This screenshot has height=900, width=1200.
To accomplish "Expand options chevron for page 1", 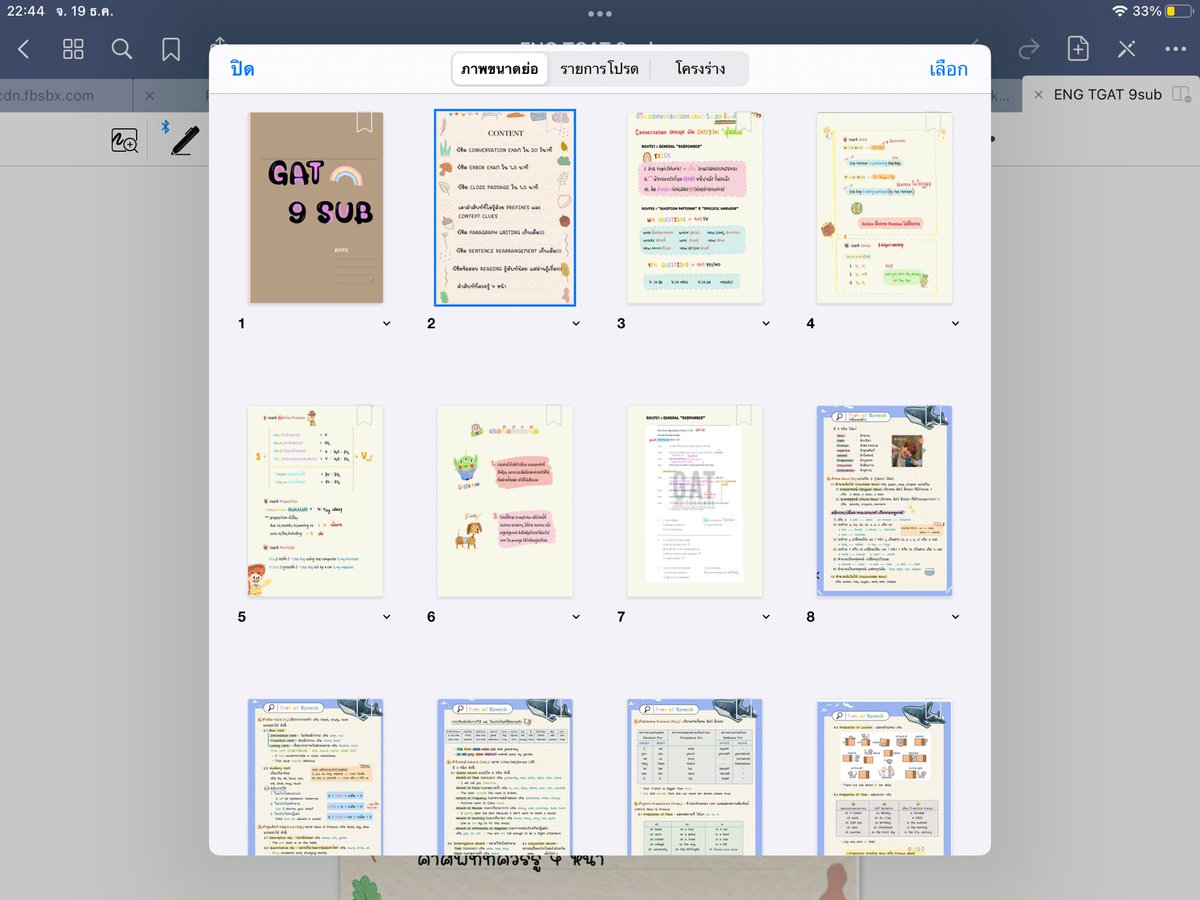I will click(386, 324).
